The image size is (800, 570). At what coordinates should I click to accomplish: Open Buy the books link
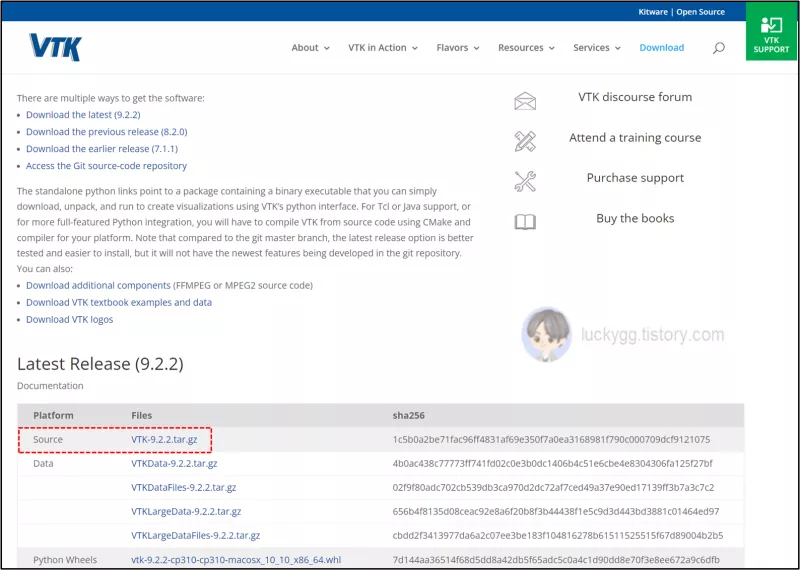pyautogui.click(x=635, y=218)
